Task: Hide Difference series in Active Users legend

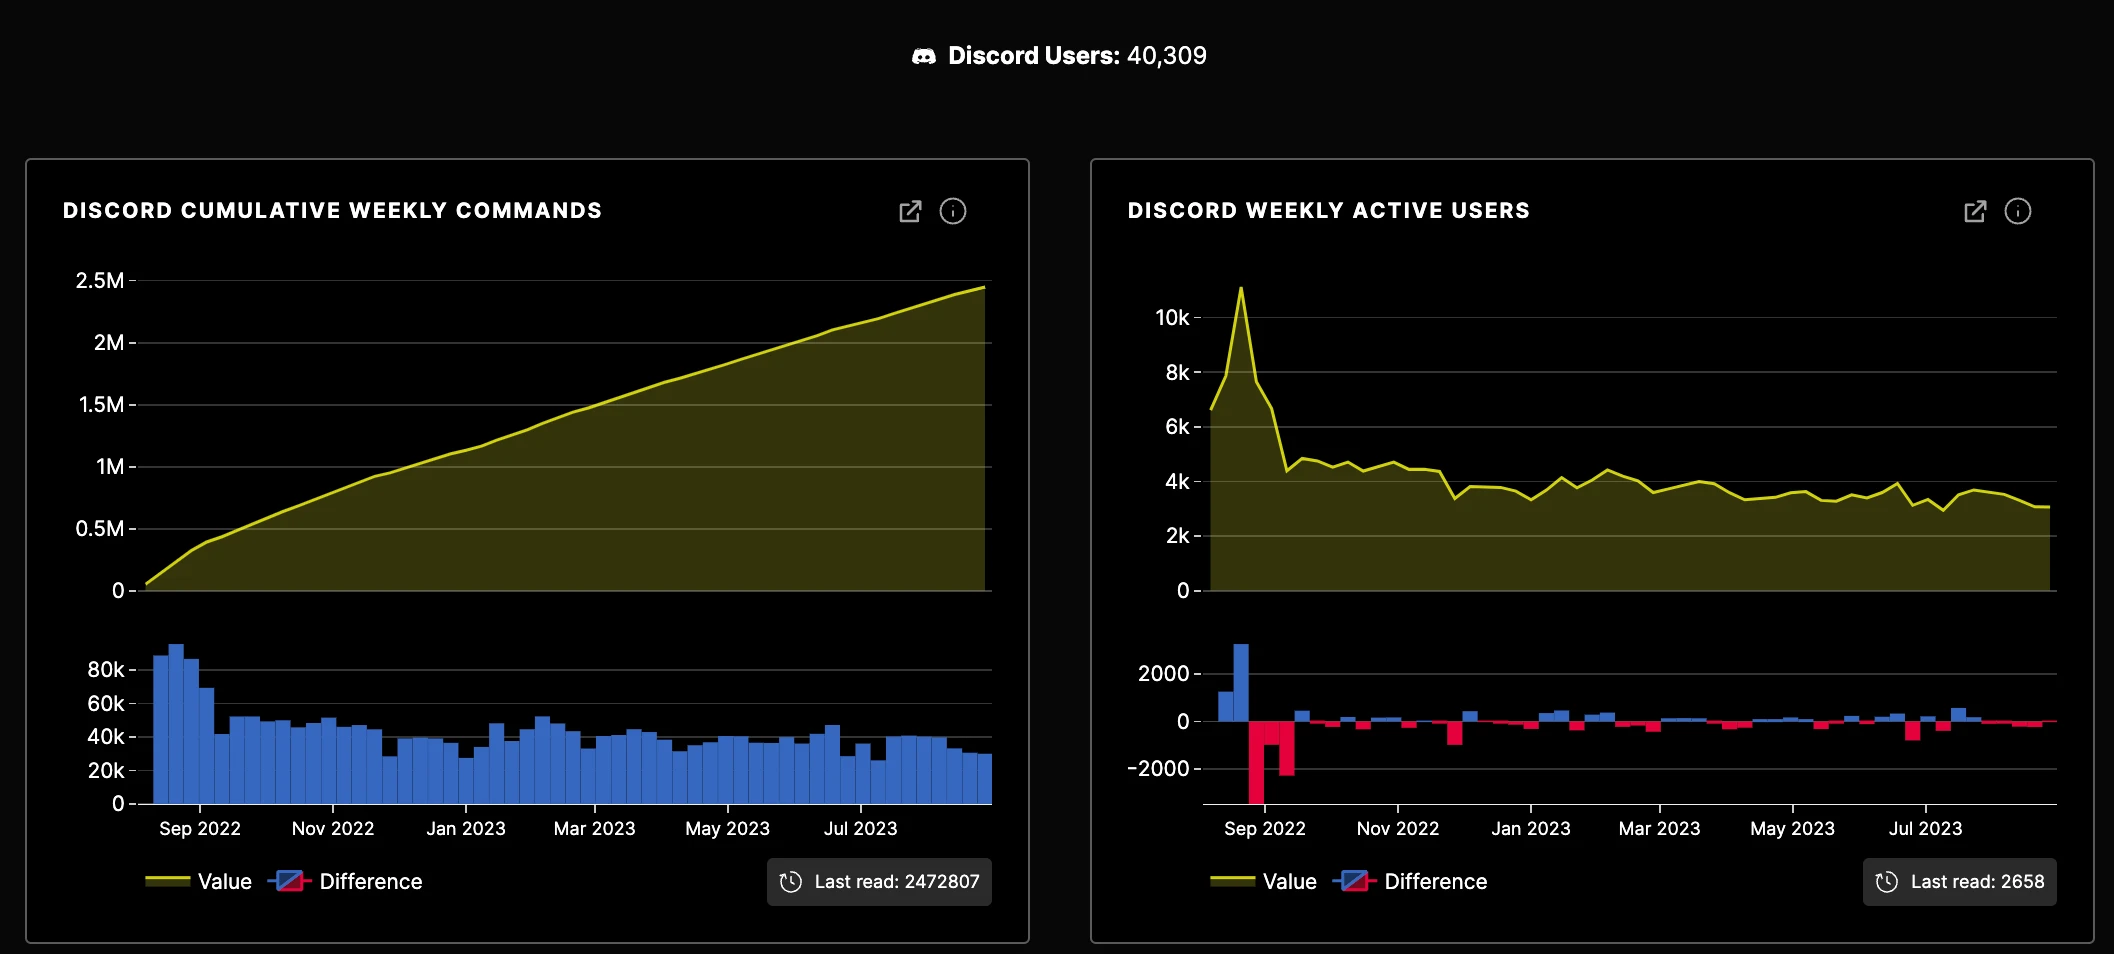Action: click(1435, 882)
